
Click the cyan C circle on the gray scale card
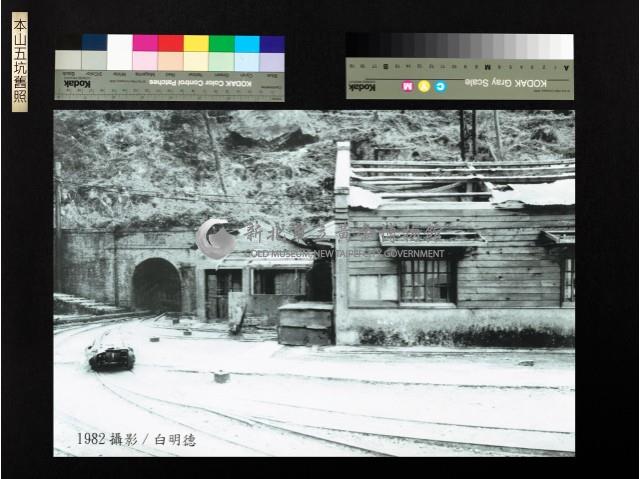(x=440, y=86)
